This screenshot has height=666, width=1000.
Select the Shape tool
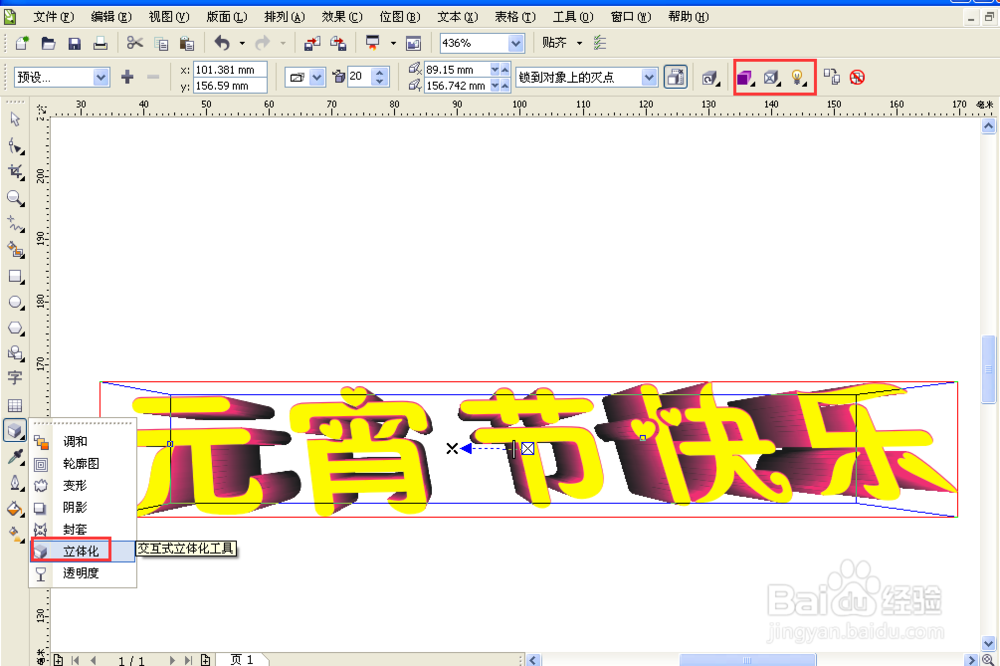(x=15, y=145)
